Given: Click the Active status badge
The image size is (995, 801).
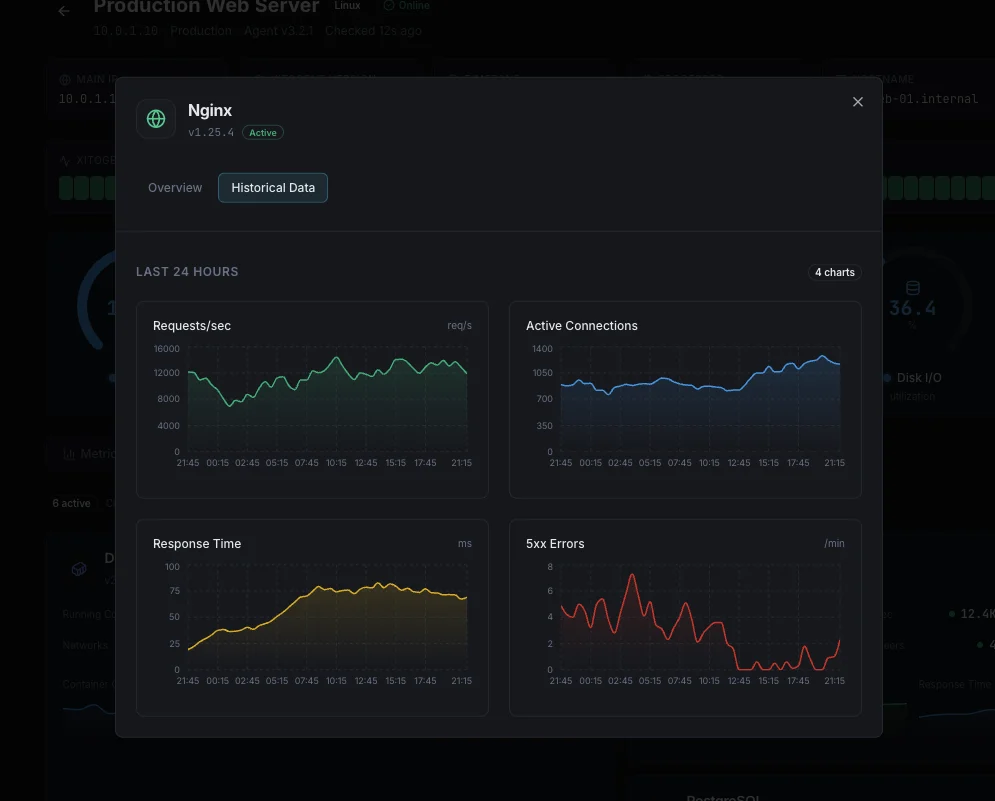Looking at the screenshot, I should [263, 133].
